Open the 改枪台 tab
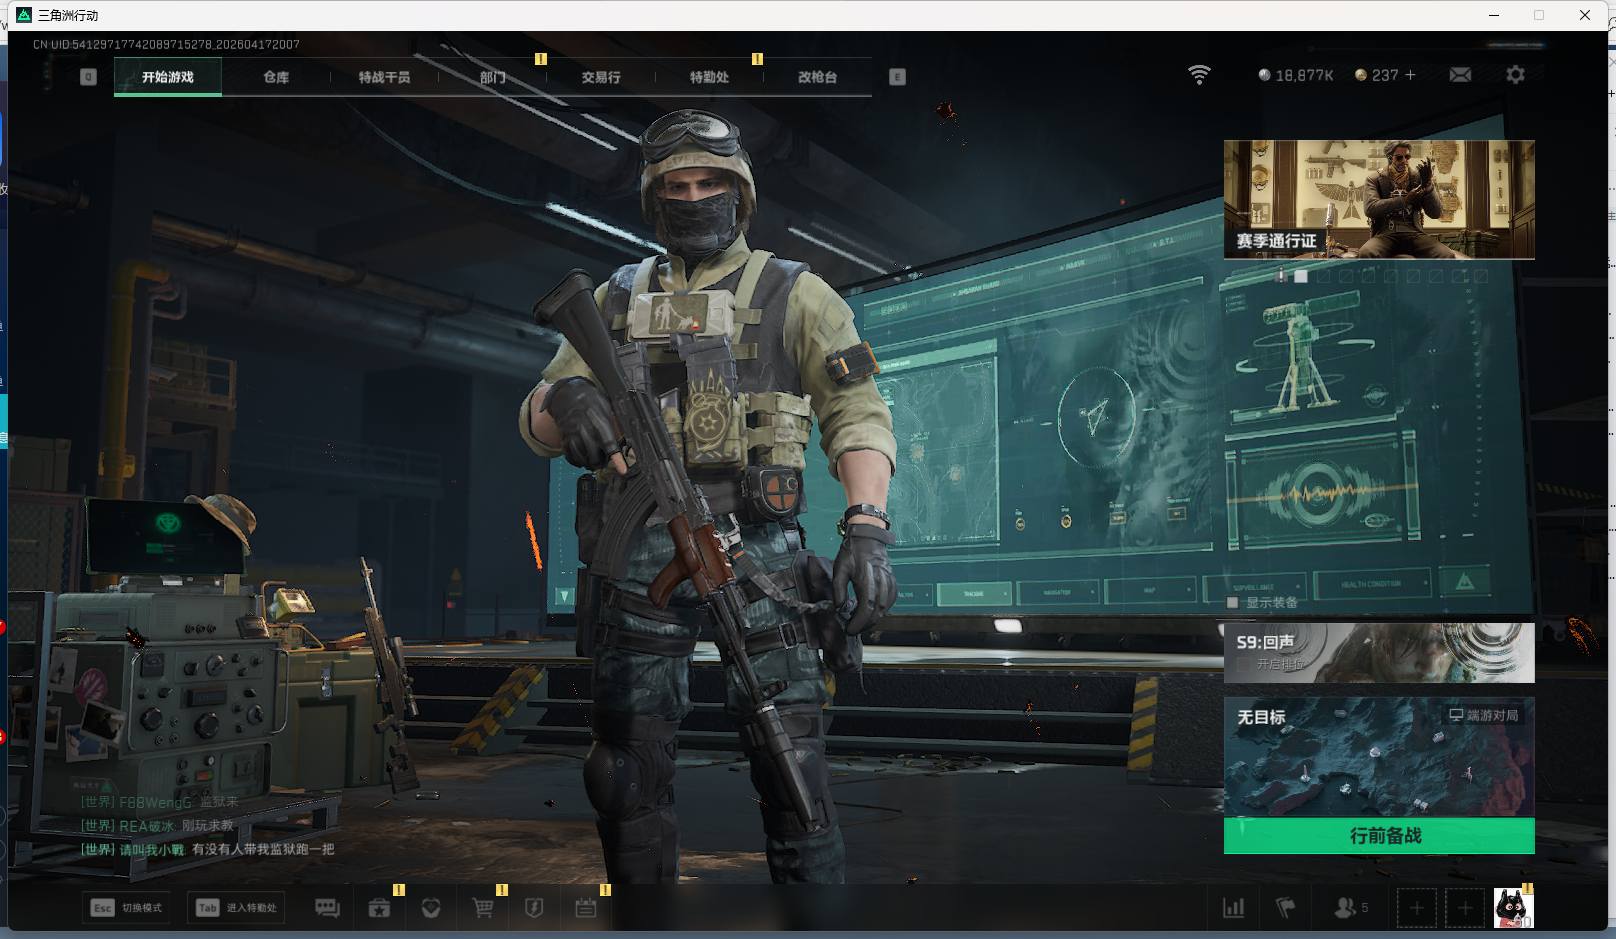 (817, 77)
